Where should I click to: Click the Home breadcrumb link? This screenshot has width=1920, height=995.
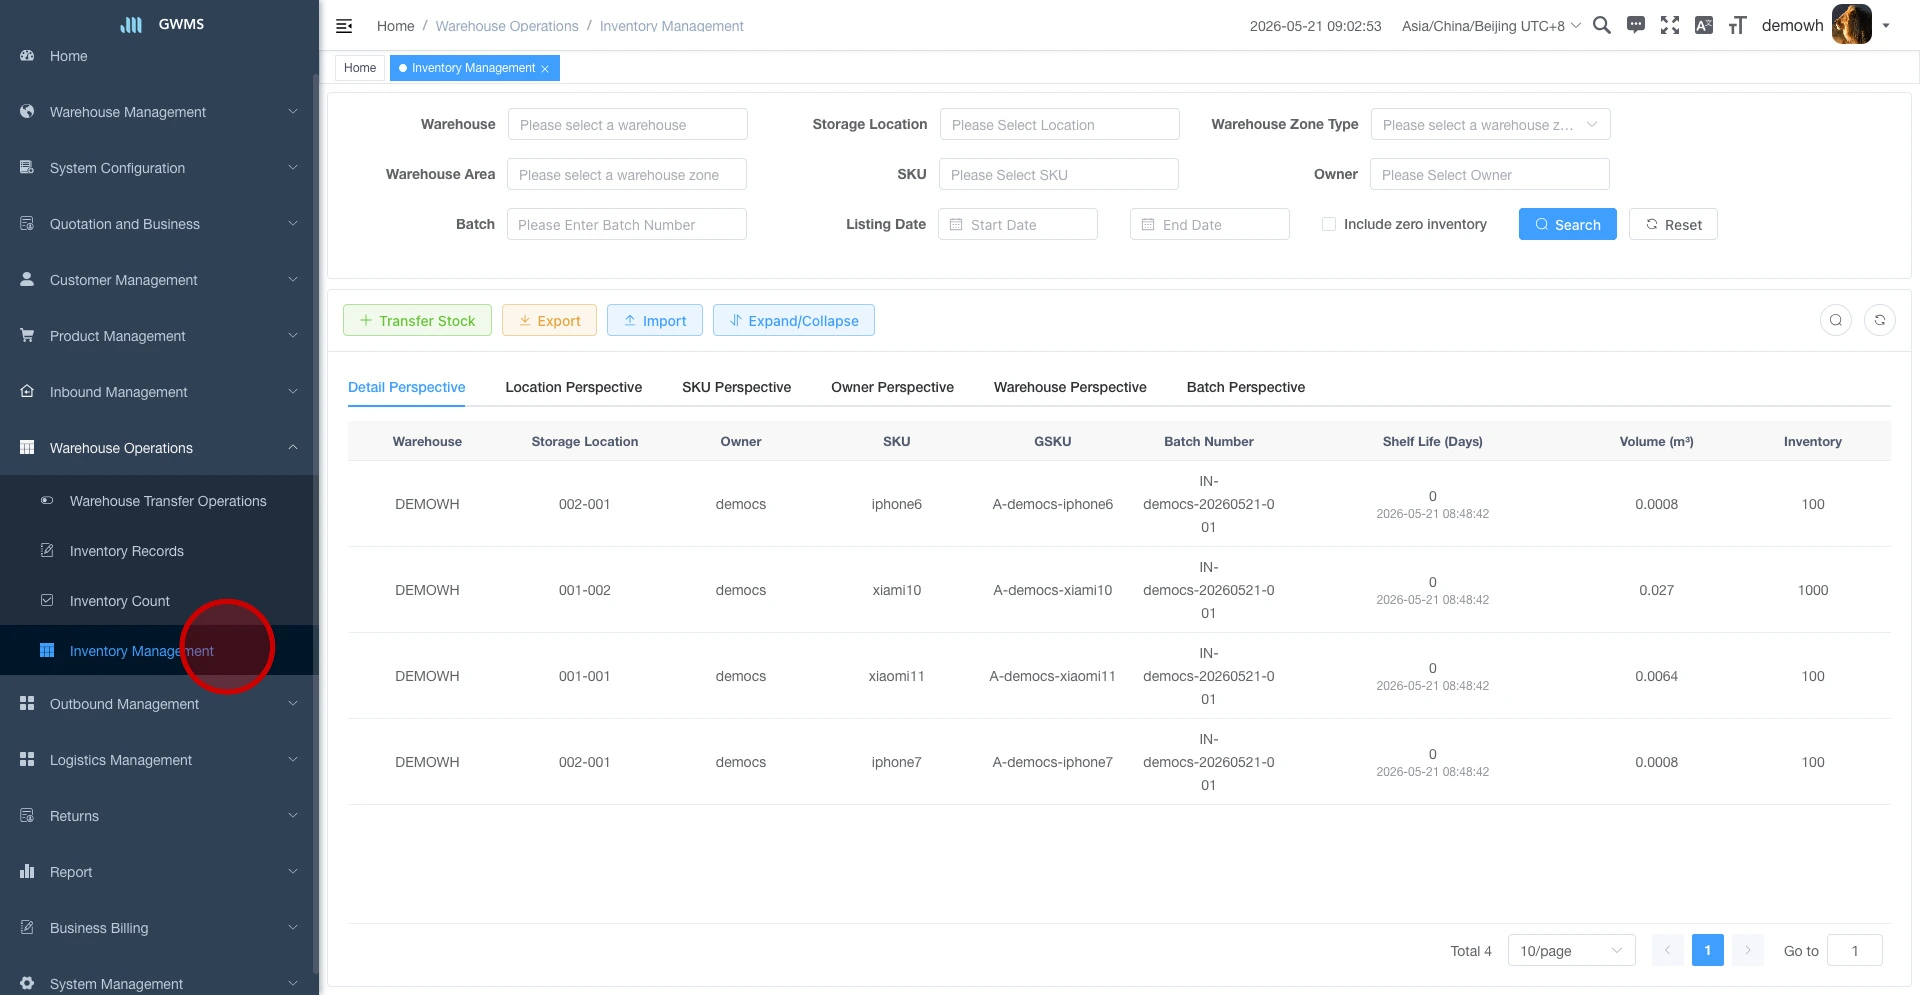point(395,26)
